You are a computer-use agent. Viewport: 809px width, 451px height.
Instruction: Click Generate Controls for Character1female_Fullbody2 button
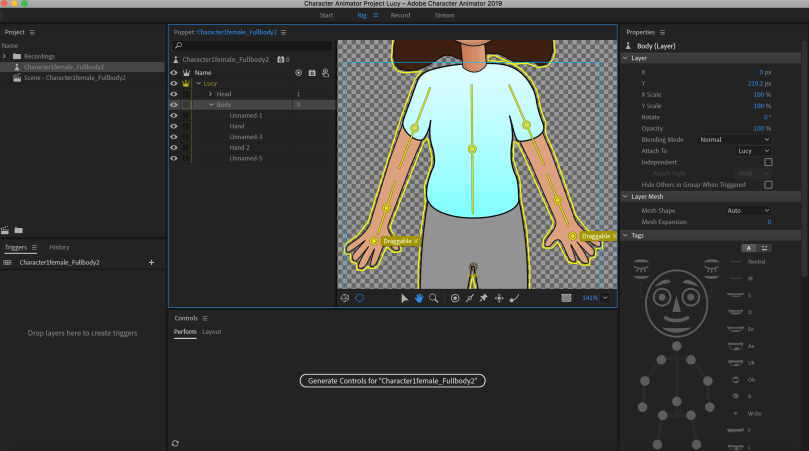coord(393,381)
